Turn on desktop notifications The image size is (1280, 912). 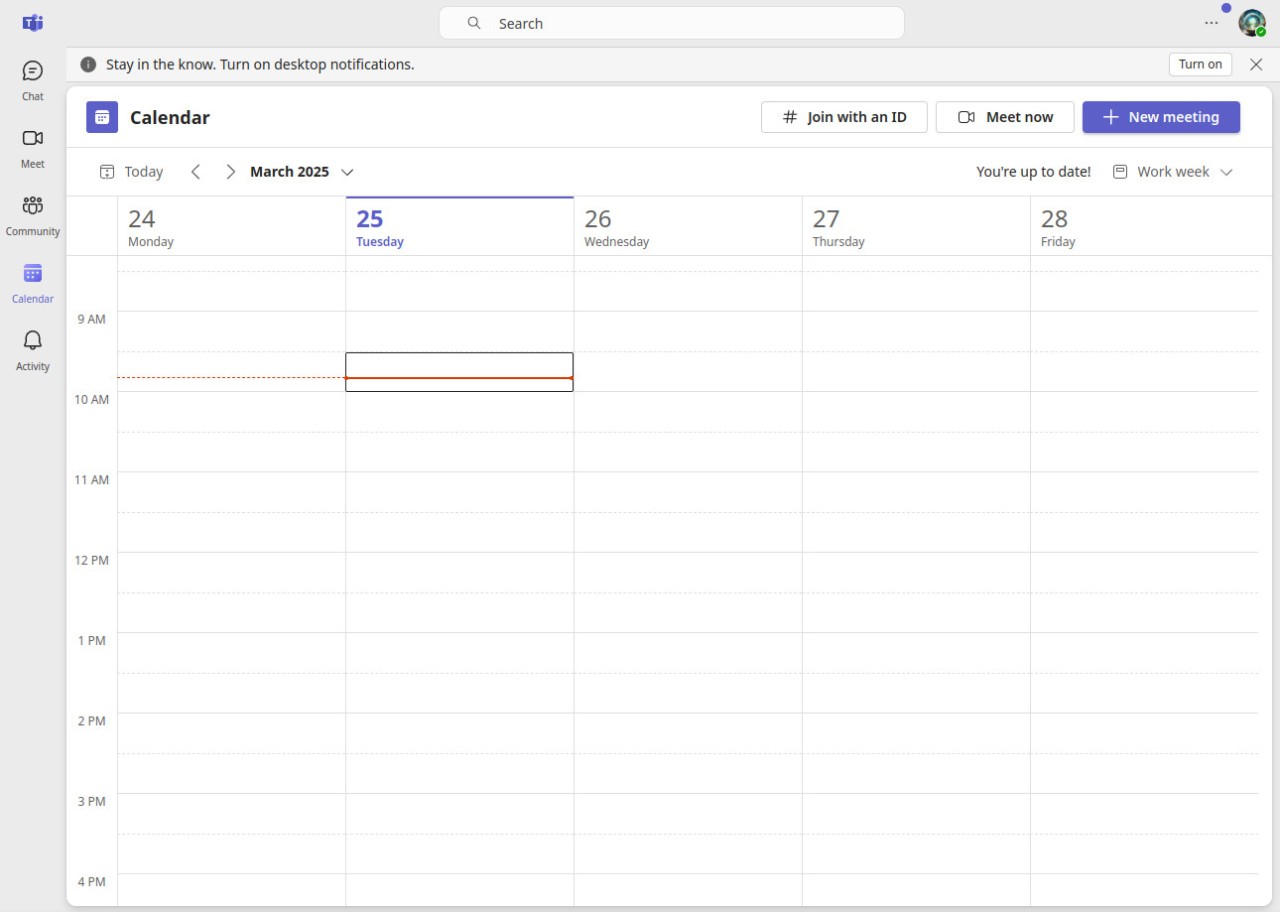tap(1200, 64)
